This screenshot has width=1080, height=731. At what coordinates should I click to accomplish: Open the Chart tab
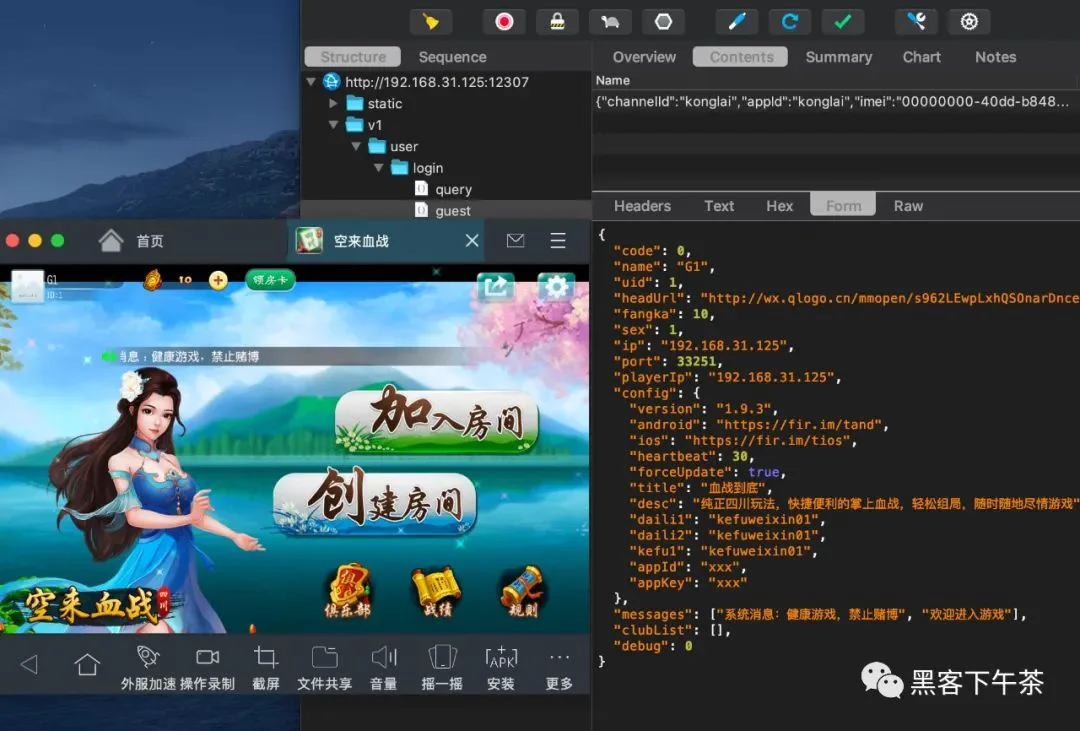coord(922,57)
